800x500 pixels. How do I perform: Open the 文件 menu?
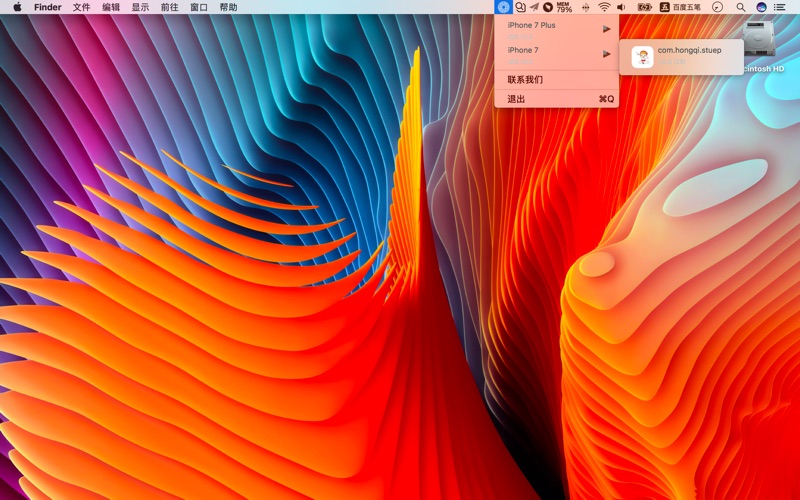[81, 7]
